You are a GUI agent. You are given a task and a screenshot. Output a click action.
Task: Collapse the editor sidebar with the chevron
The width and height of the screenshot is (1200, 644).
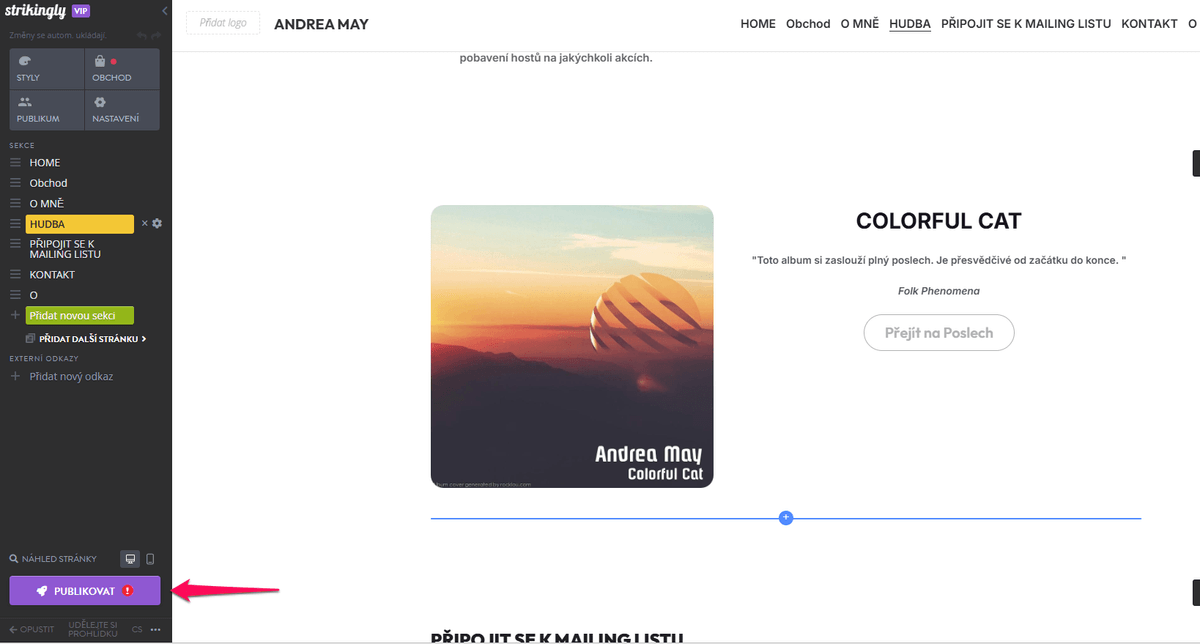[164, 12]
